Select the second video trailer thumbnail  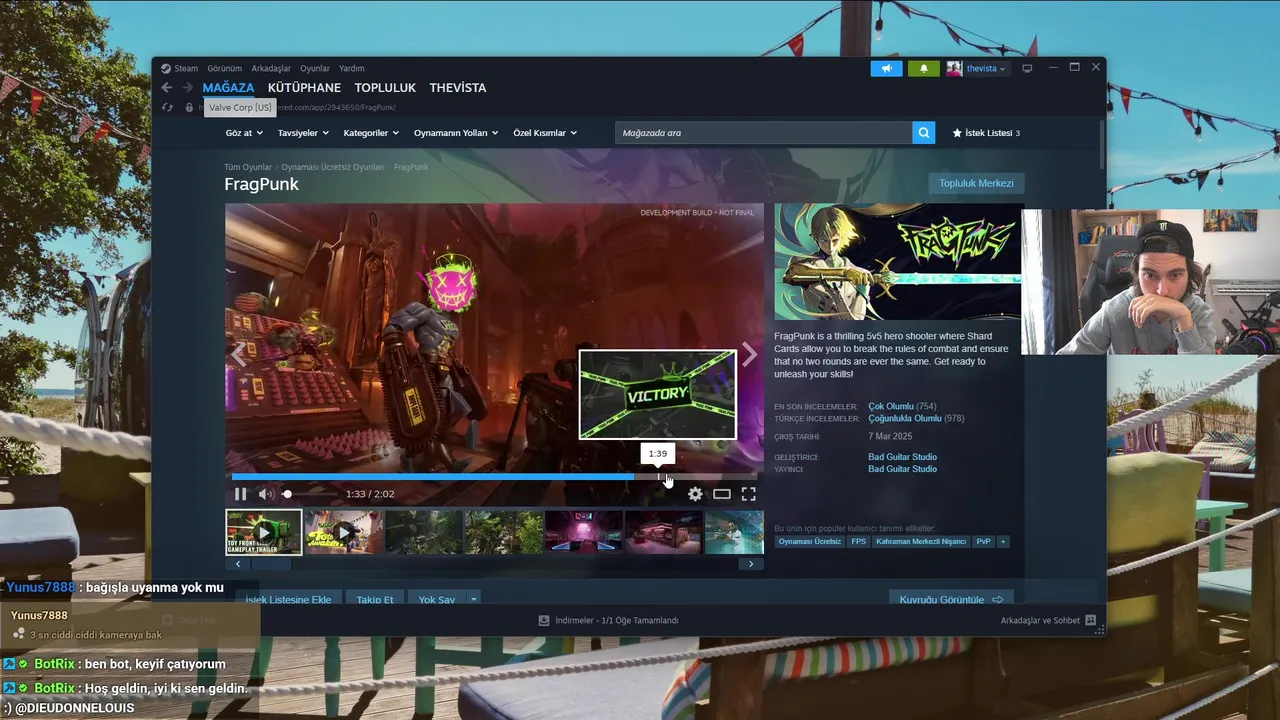pos(344,532)
